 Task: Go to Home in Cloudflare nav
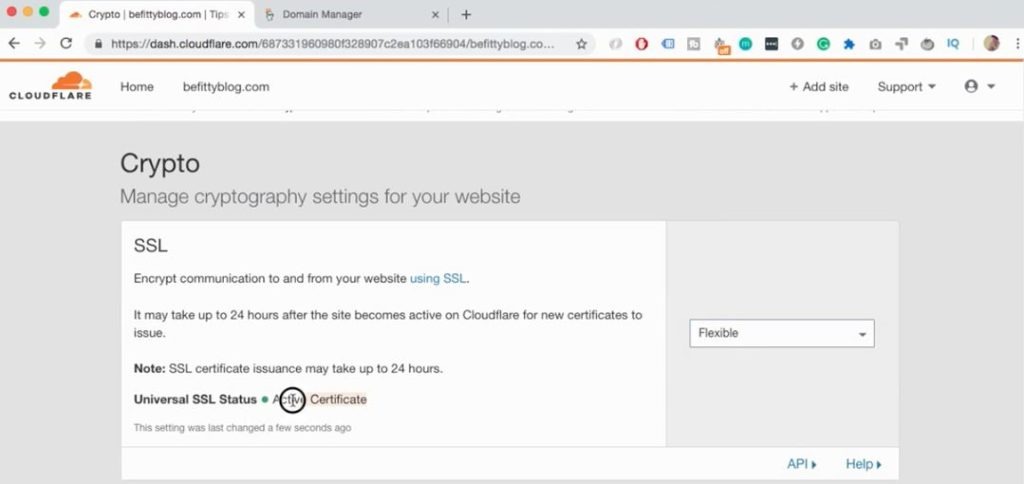pyautogui.click(x=137, y=87)
